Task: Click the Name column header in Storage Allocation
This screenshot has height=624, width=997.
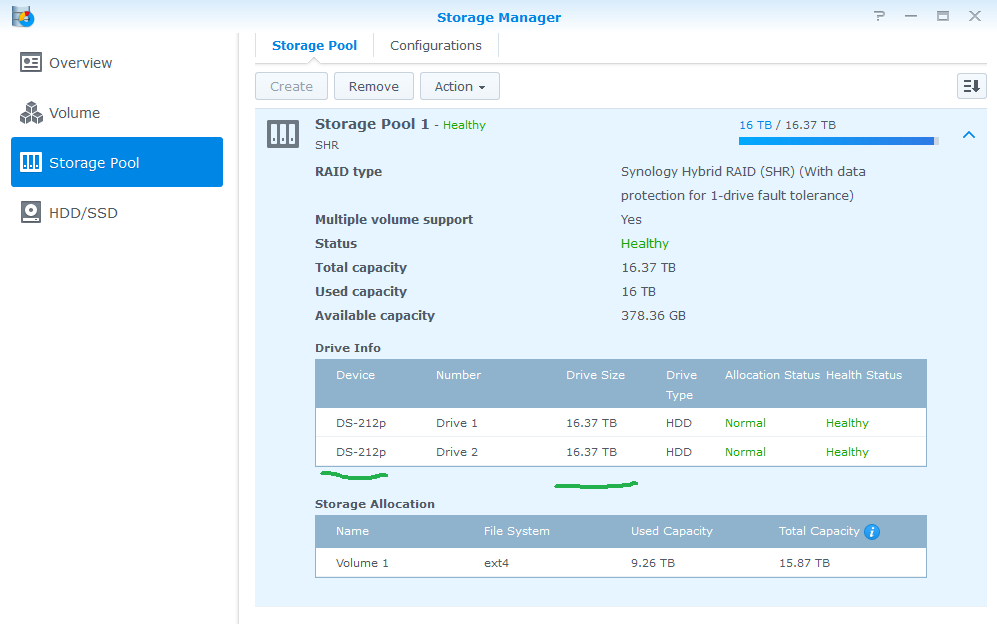Action: [x=352, y=531]
